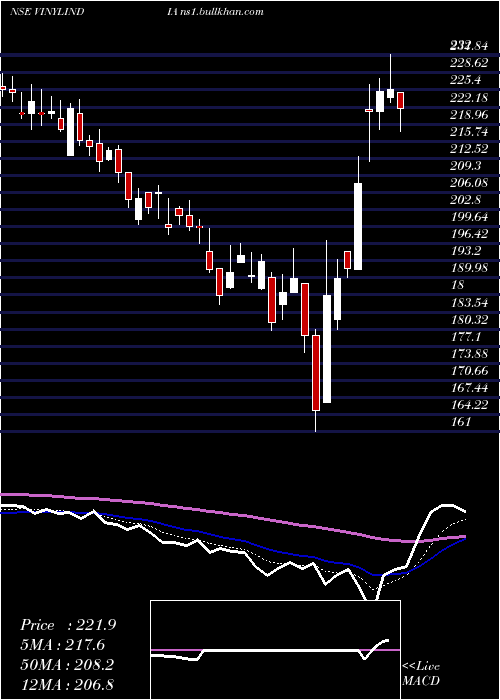
Task: Click the MACD inset chart panel
Action: coord(275,650)
